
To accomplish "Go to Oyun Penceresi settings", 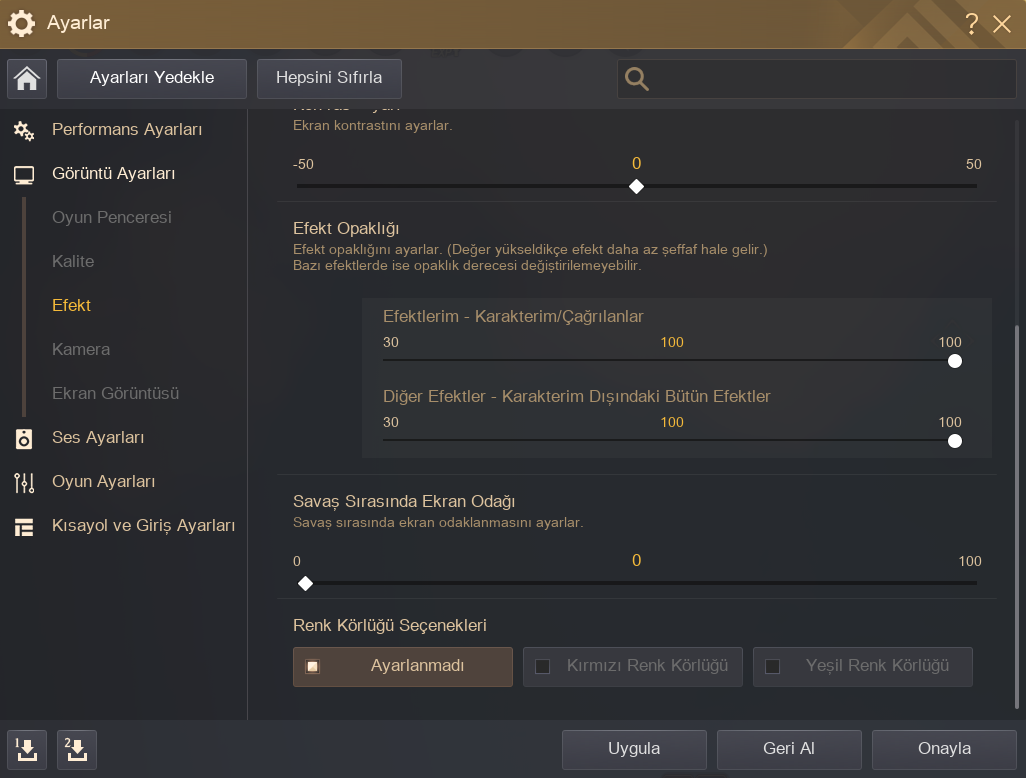I will (112, 218).
